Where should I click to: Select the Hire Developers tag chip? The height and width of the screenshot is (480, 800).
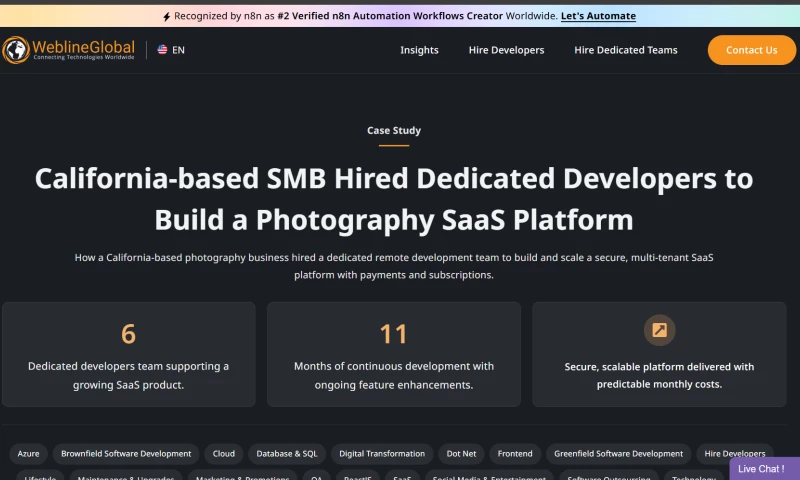[735, 453]
